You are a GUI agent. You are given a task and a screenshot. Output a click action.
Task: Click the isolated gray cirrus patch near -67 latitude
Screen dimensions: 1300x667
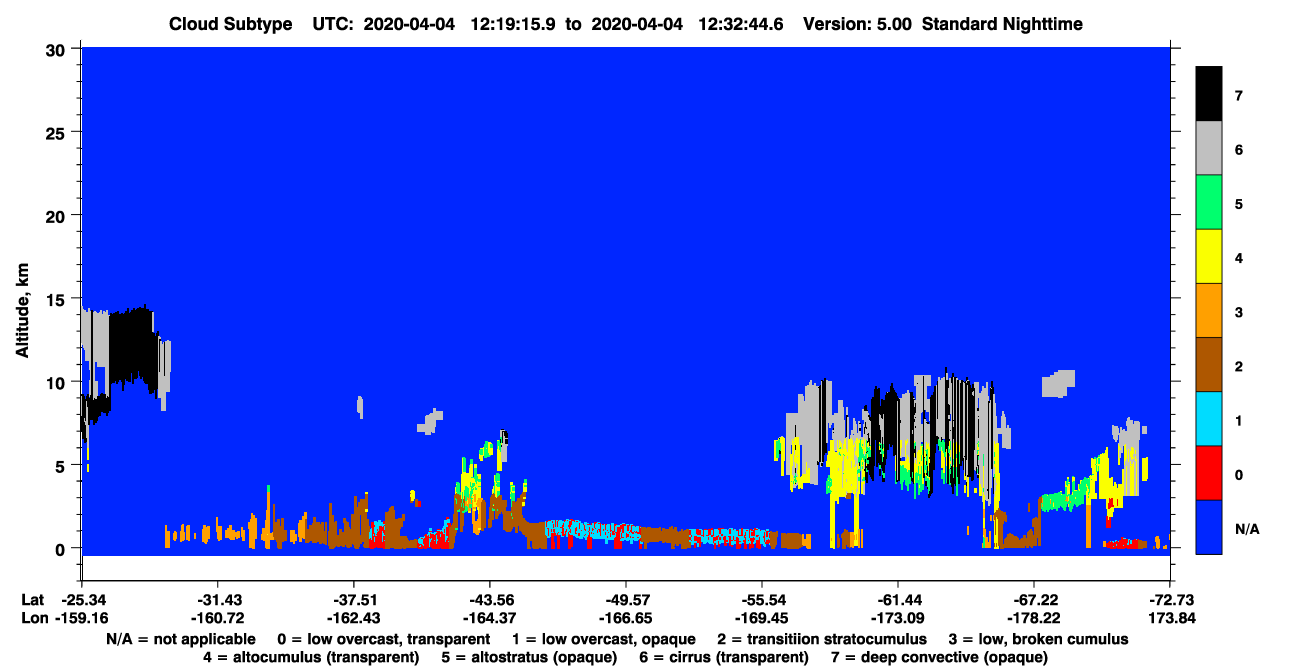[1058, 384]
